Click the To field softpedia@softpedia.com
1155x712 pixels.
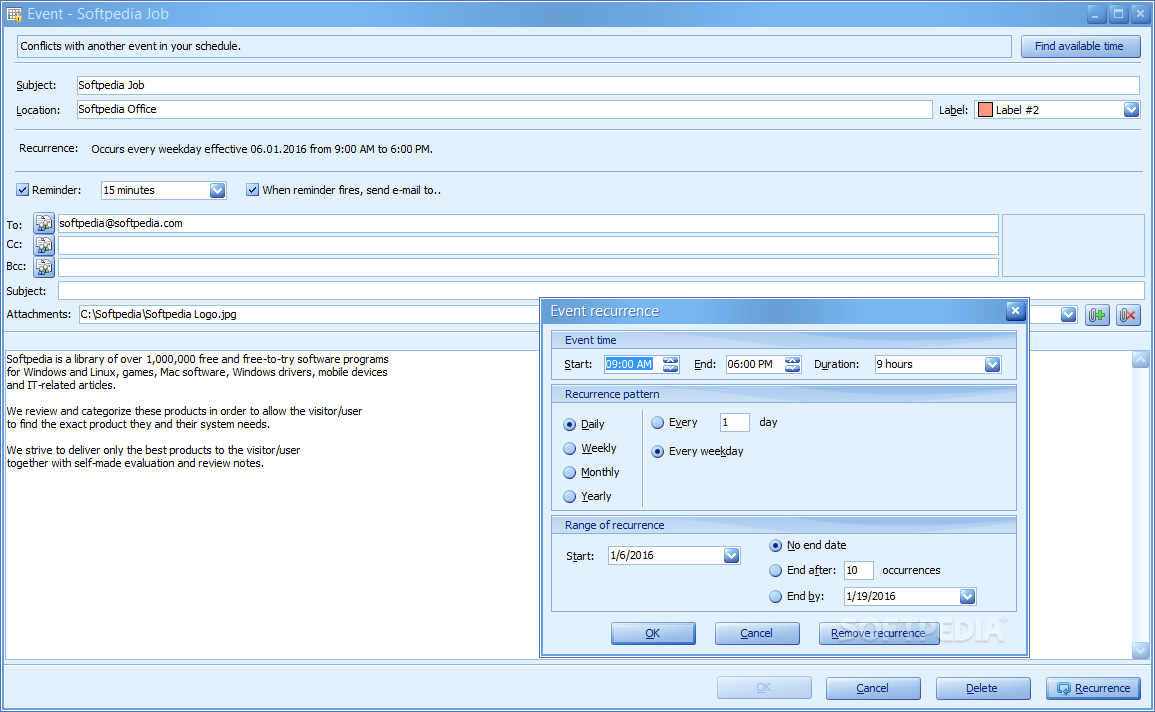coord(528,223)
